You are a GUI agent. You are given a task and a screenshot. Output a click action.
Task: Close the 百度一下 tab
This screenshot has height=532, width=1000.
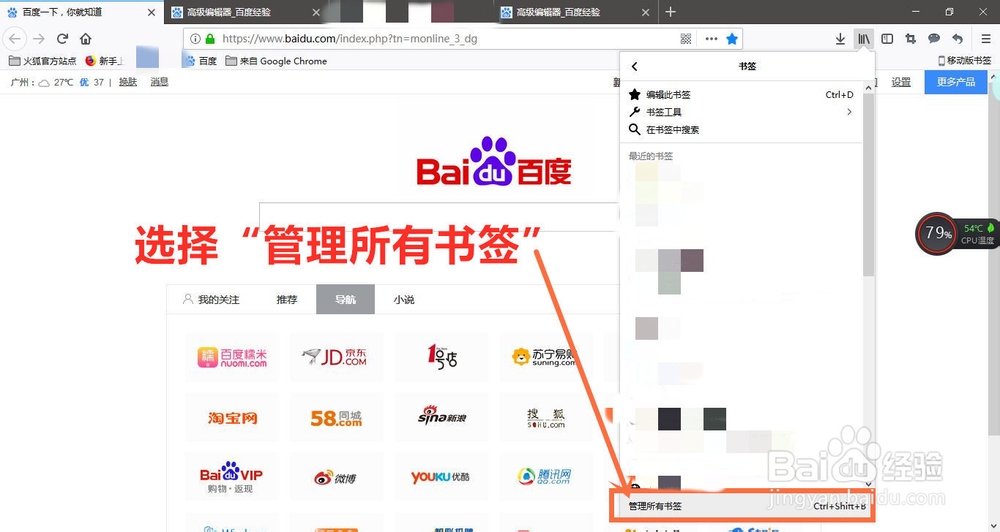tap(151, 12)
